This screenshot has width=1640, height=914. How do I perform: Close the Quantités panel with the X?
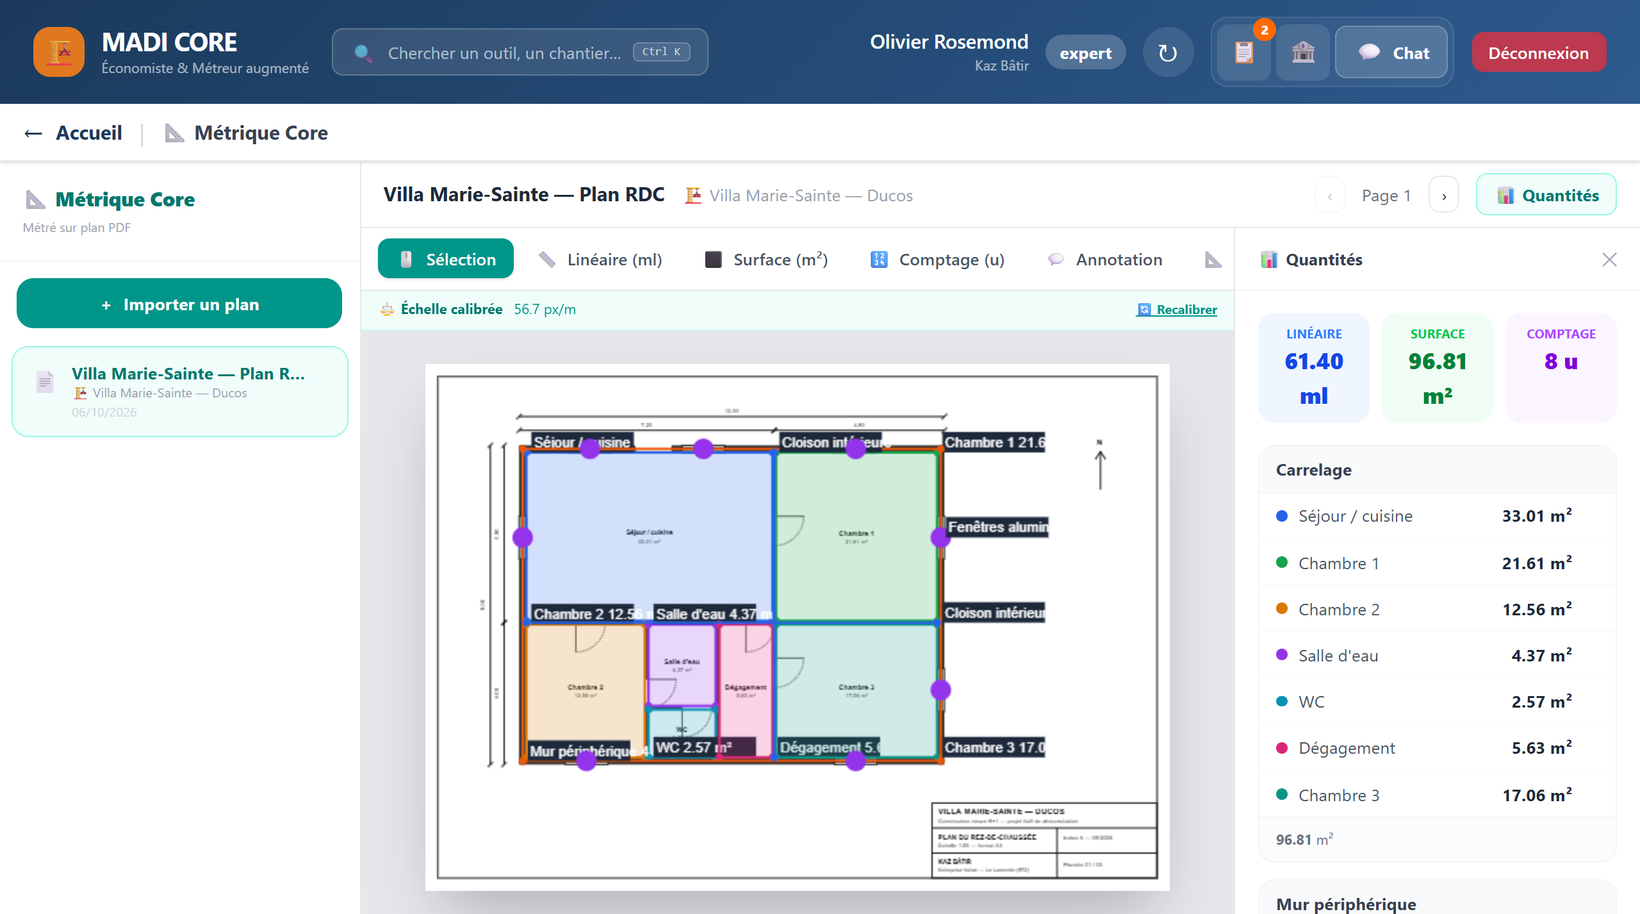1609,260
